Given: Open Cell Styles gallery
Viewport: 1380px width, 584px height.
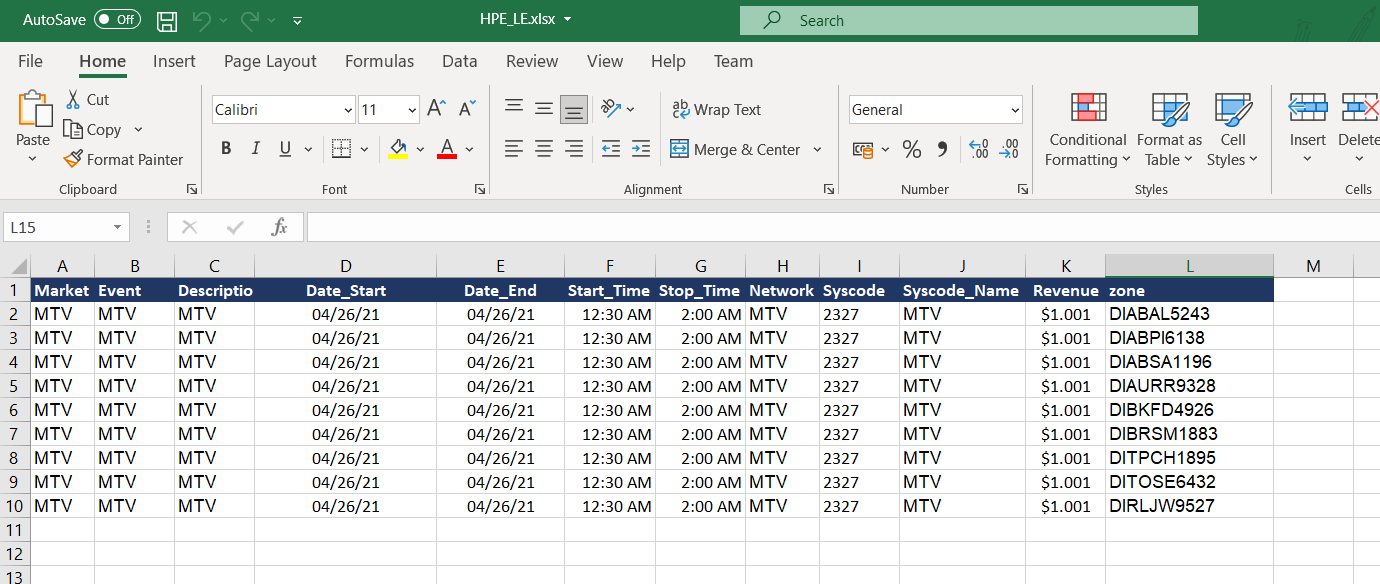Looking at the screenshot, I should (x=1233, y=130).
